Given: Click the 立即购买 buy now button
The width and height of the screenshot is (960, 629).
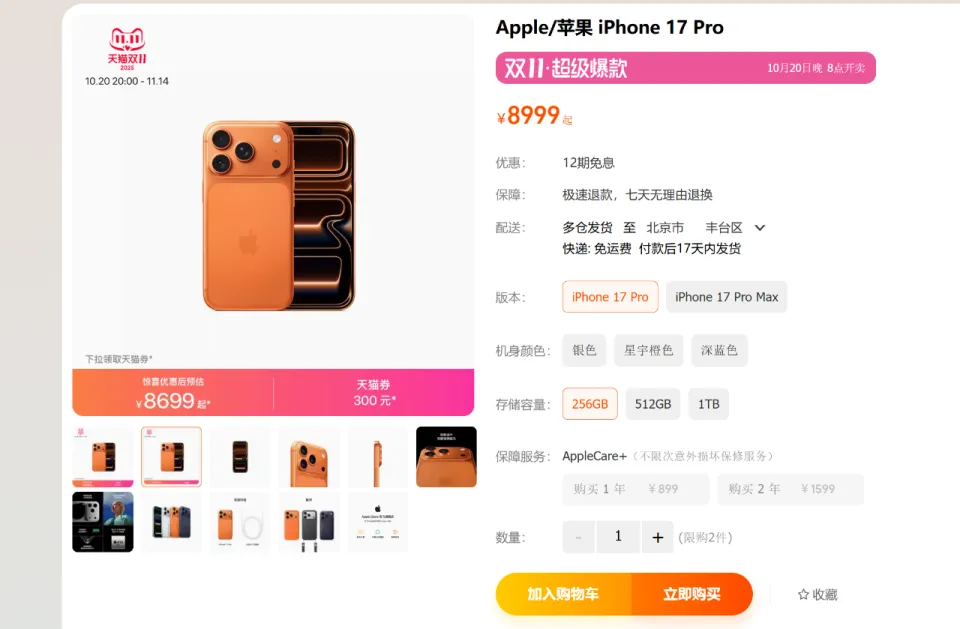Looking at the screenshot, I should pos(692,594).
